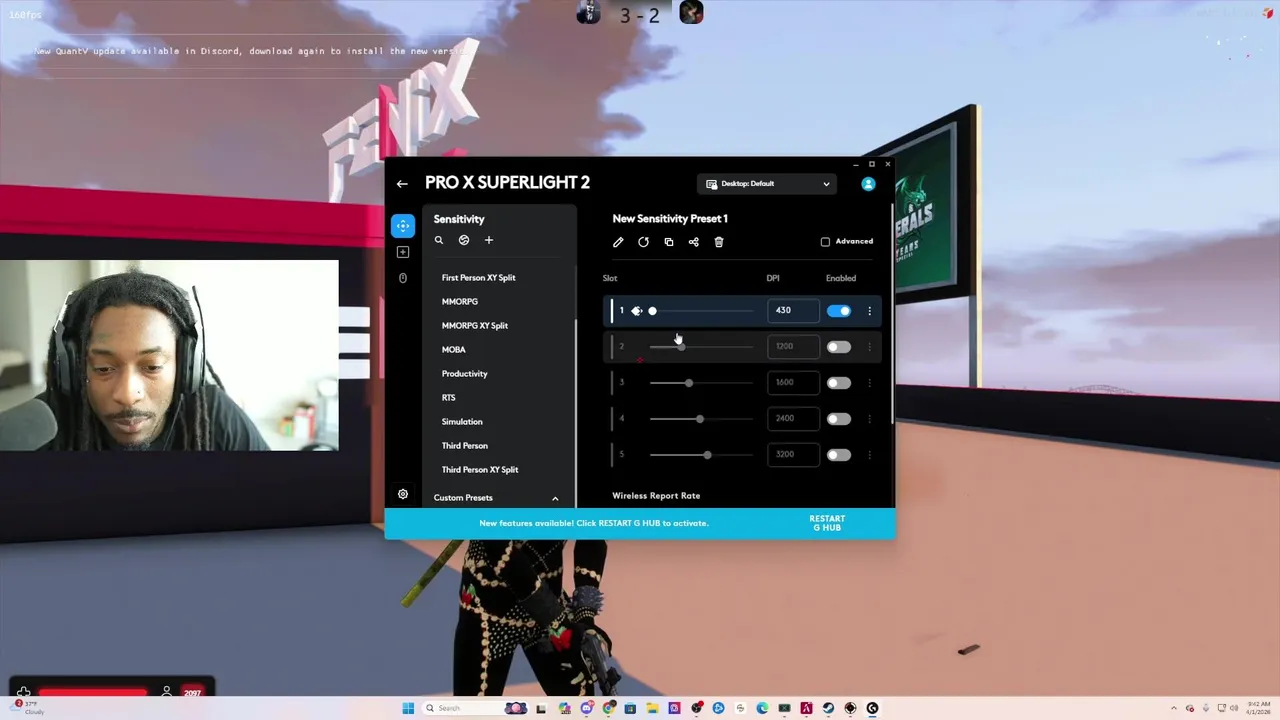
Task: Open slot 4 three-dot options menu
Action: pyautogui.click(x=869, y=419)
